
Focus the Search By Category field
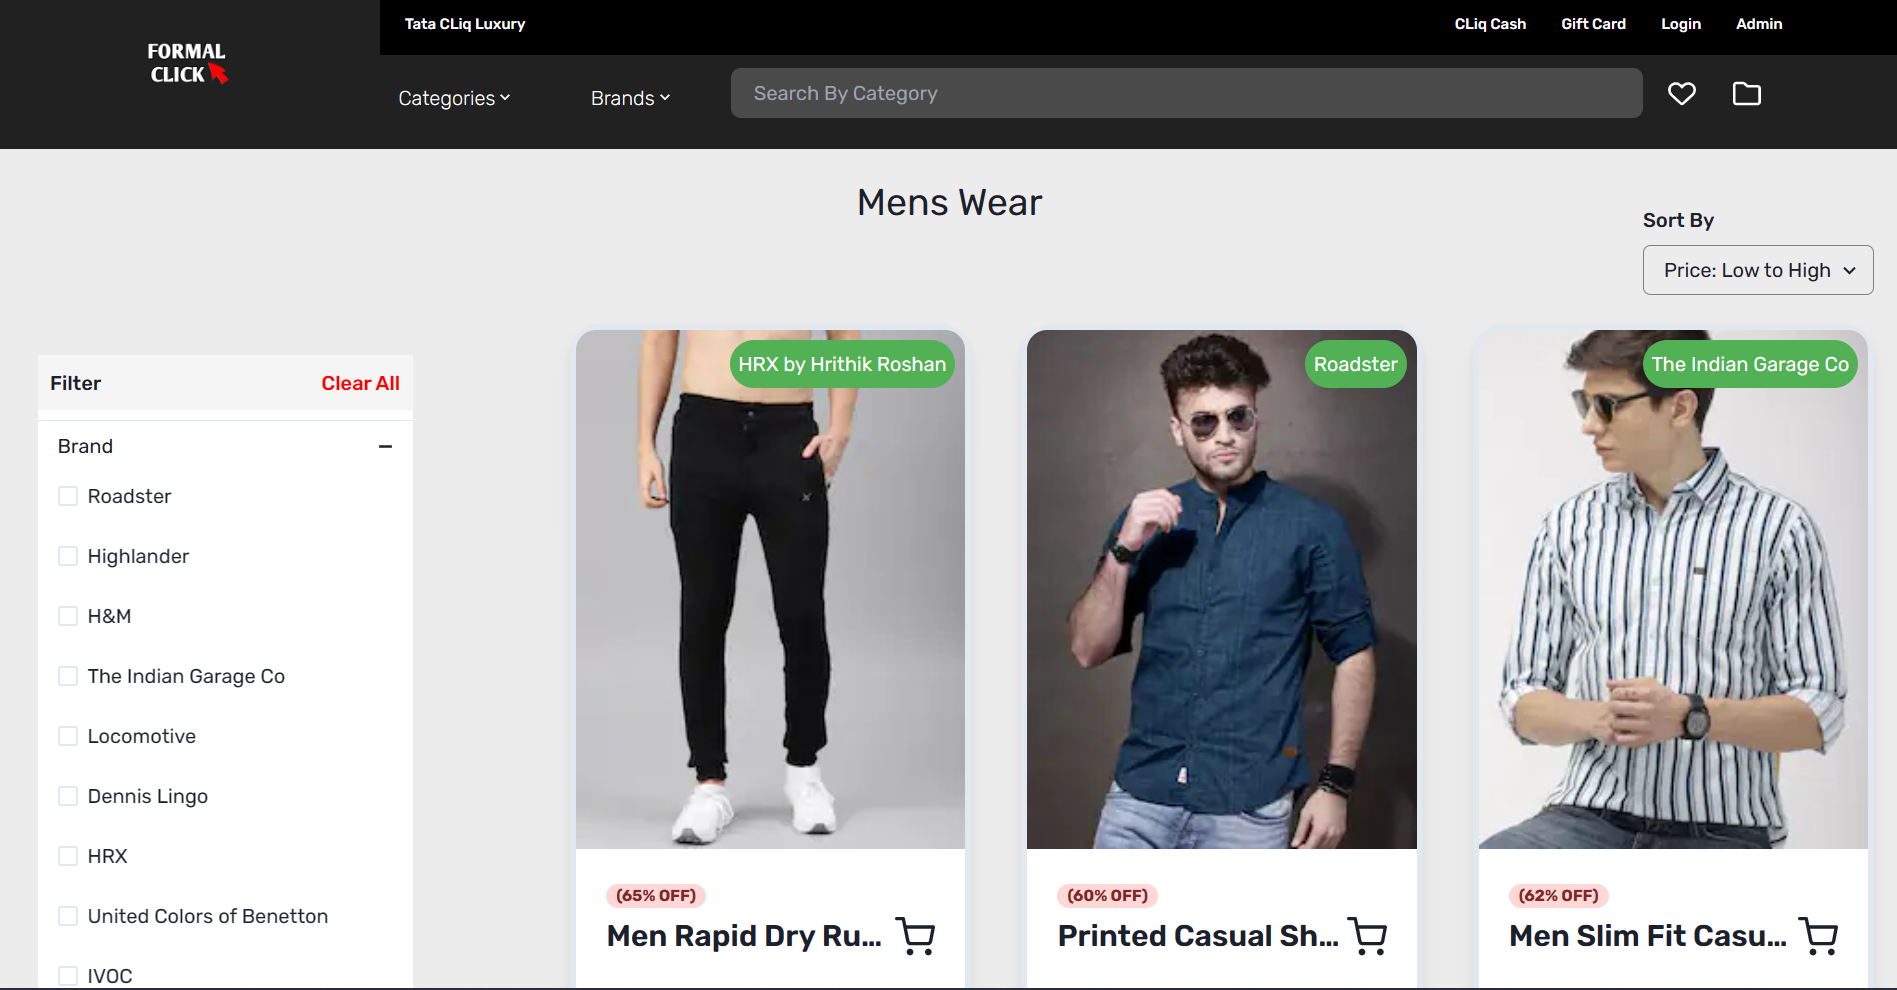pos(1186,93)
